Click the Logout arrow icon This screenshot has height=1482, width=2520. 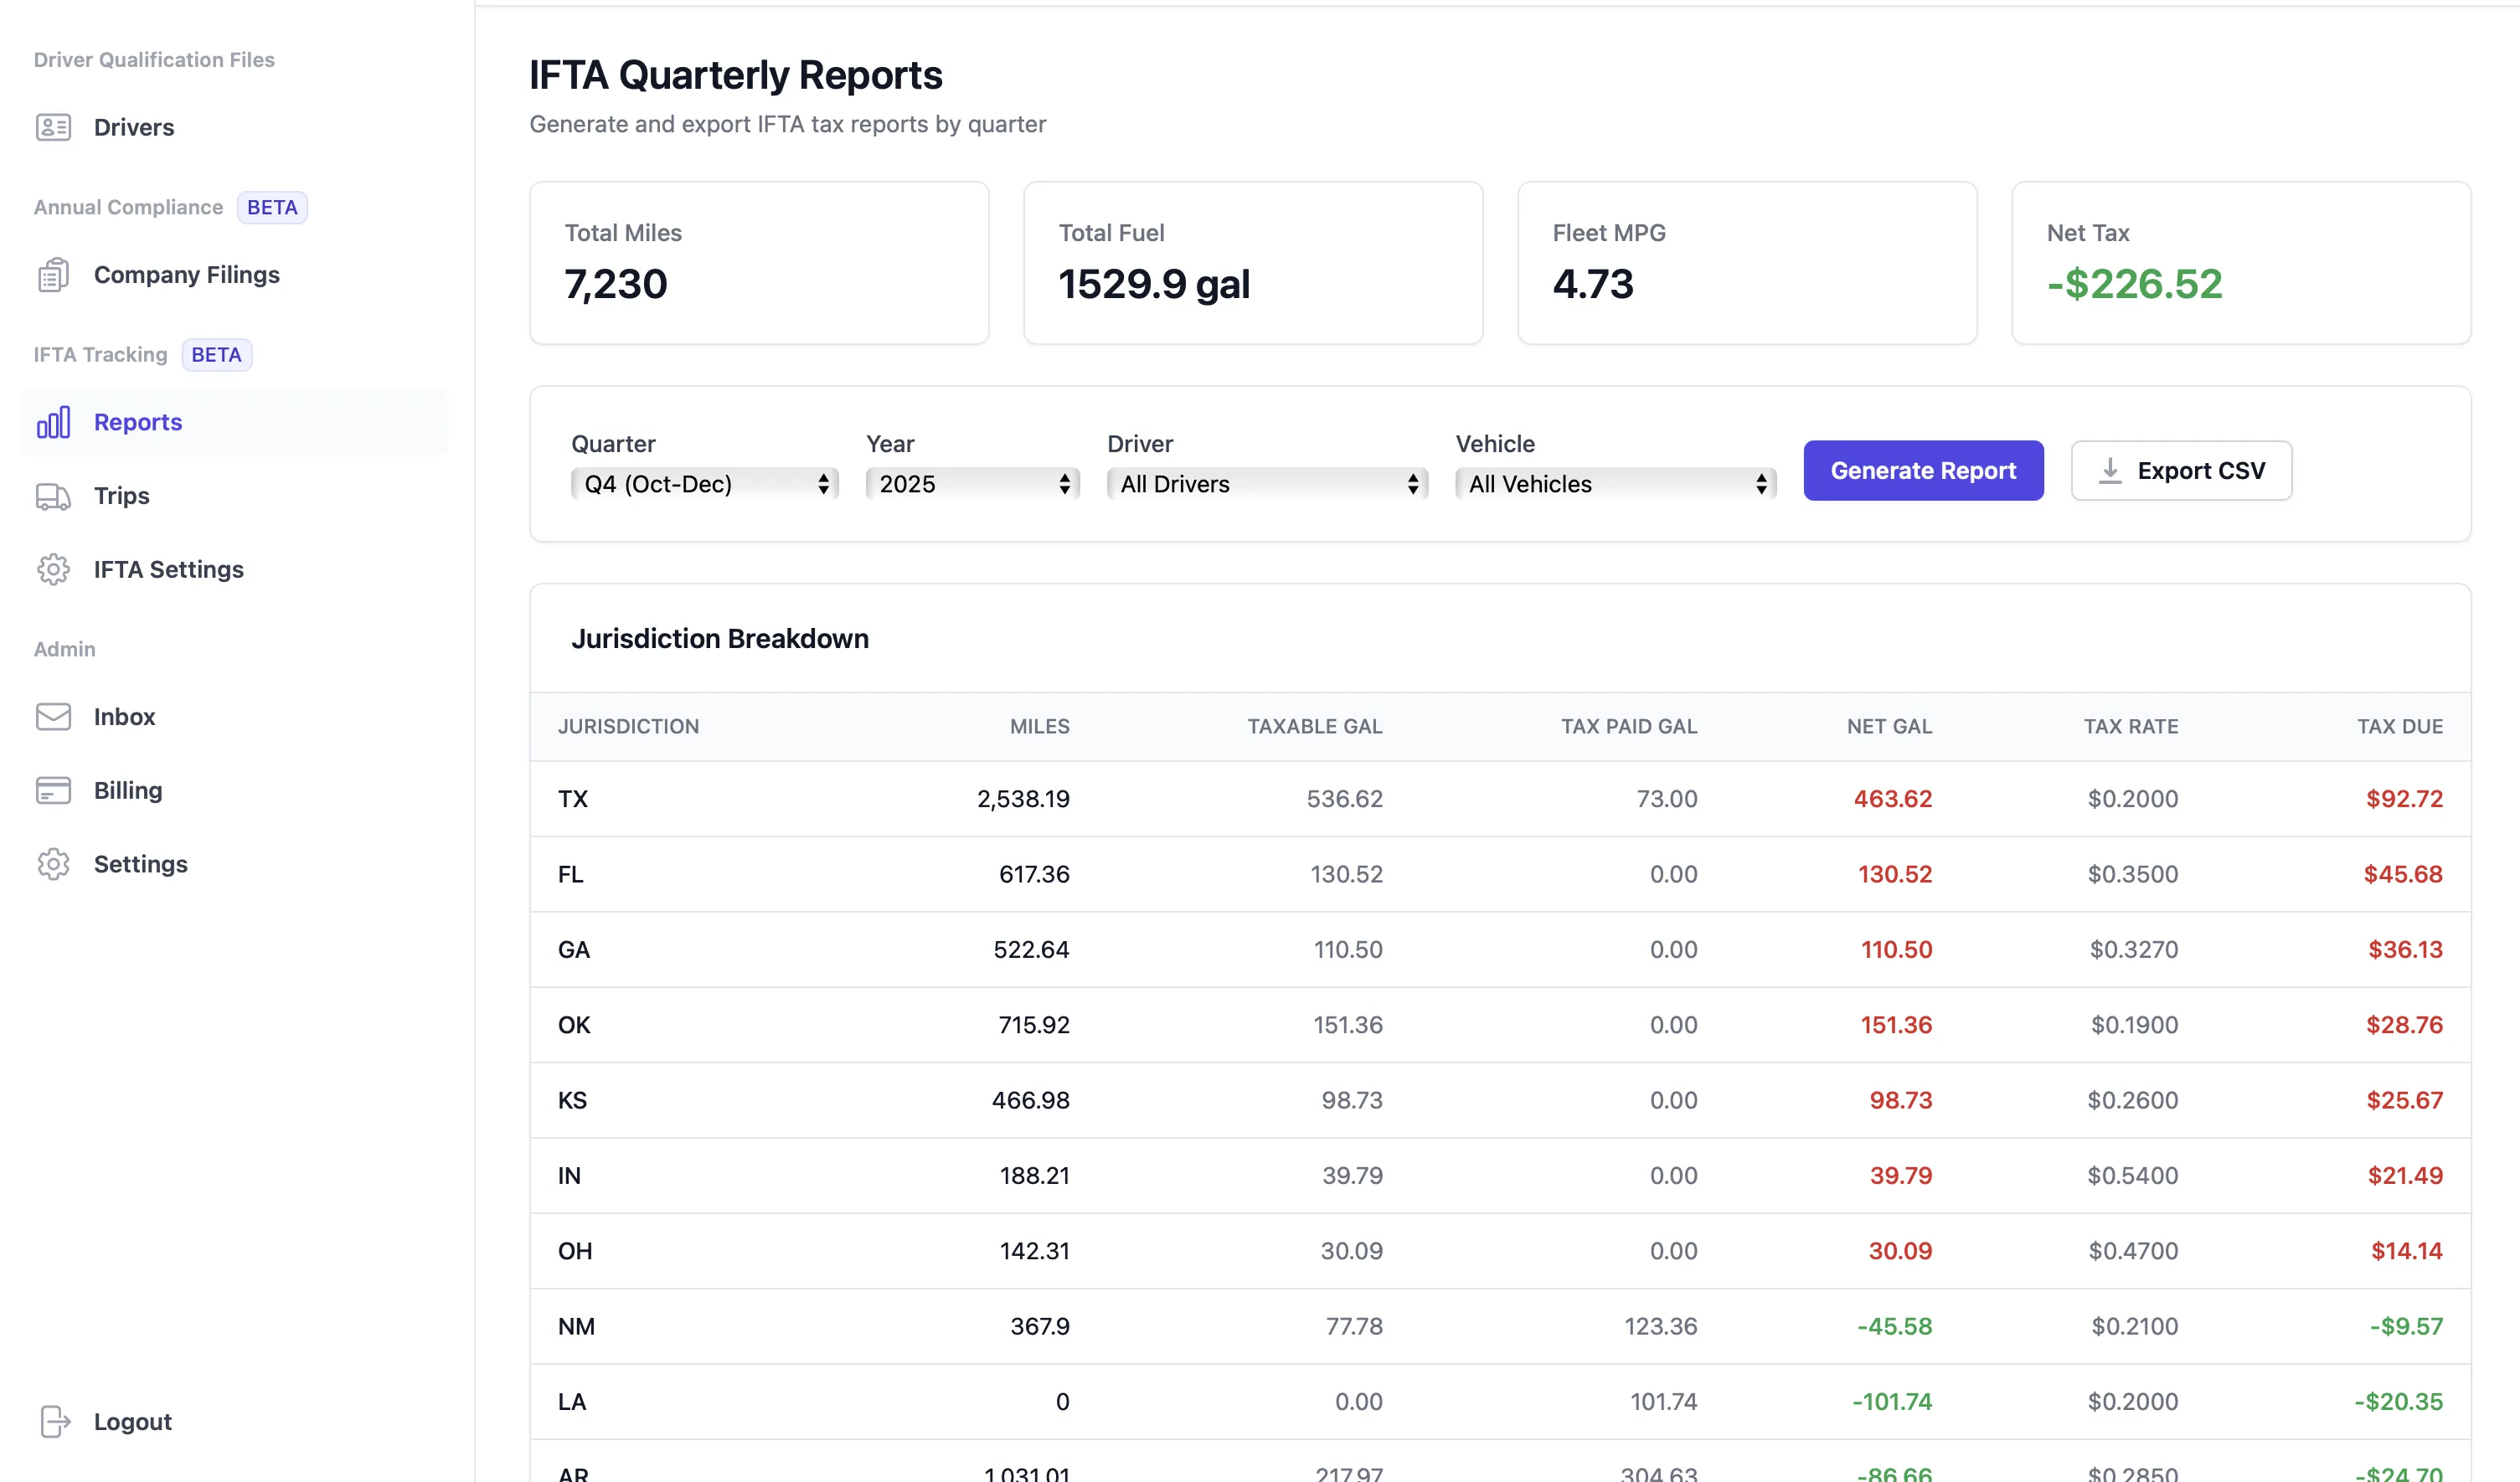[55, 1421]
